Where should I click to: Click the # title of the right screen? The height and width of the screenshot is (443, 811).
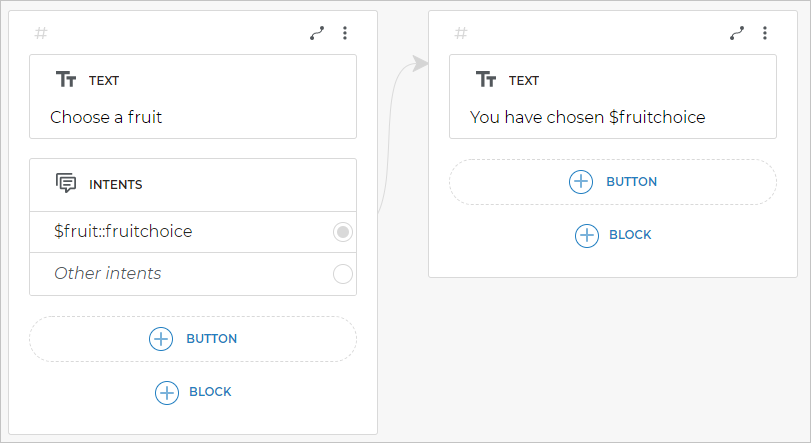click(461, 33)
